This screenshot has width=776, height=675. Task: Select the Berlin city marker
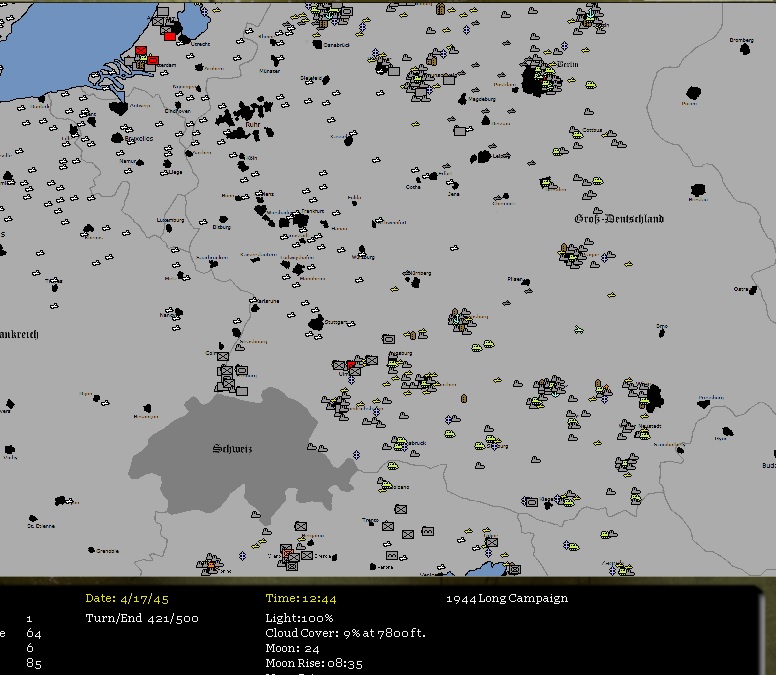[x=534, y=82]
